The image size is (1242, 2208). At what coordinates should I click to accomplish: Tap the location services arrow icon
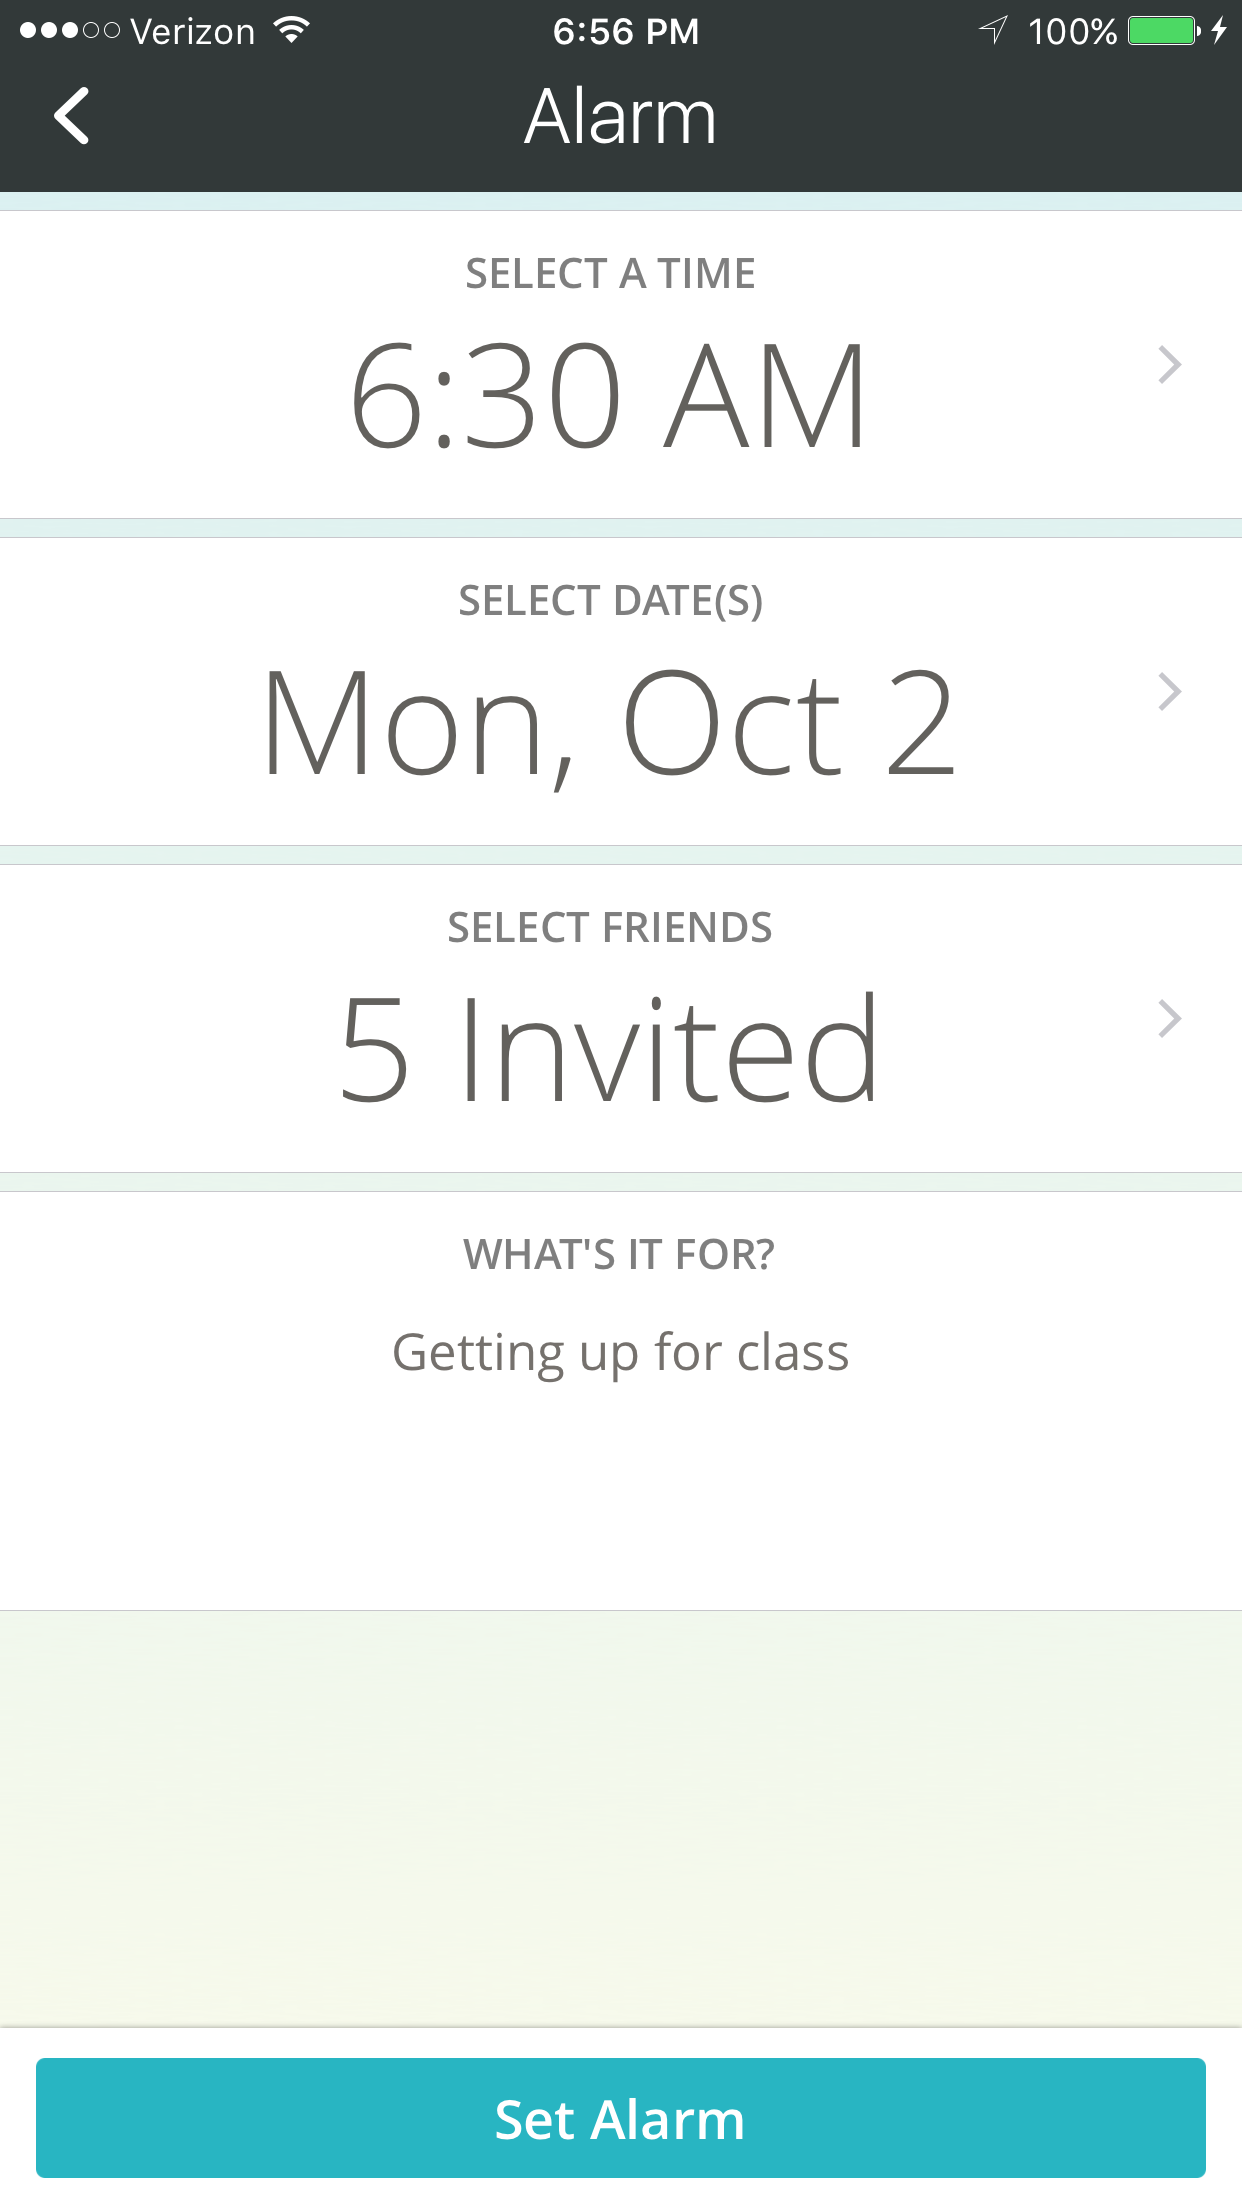(x=993, y=31)
